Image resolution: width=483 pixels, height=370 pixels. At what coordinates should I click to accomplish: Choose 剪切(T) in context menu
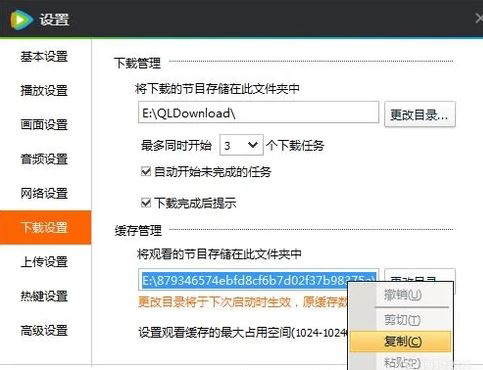pyautogui.click(x=402, y=320)
